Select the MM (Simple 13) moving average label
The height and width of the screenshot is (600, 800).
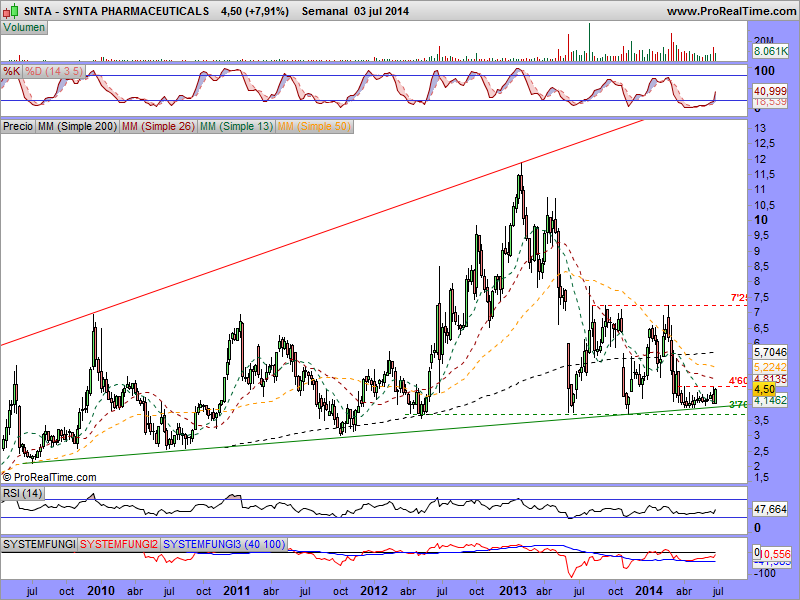click(x=236, y=127)
